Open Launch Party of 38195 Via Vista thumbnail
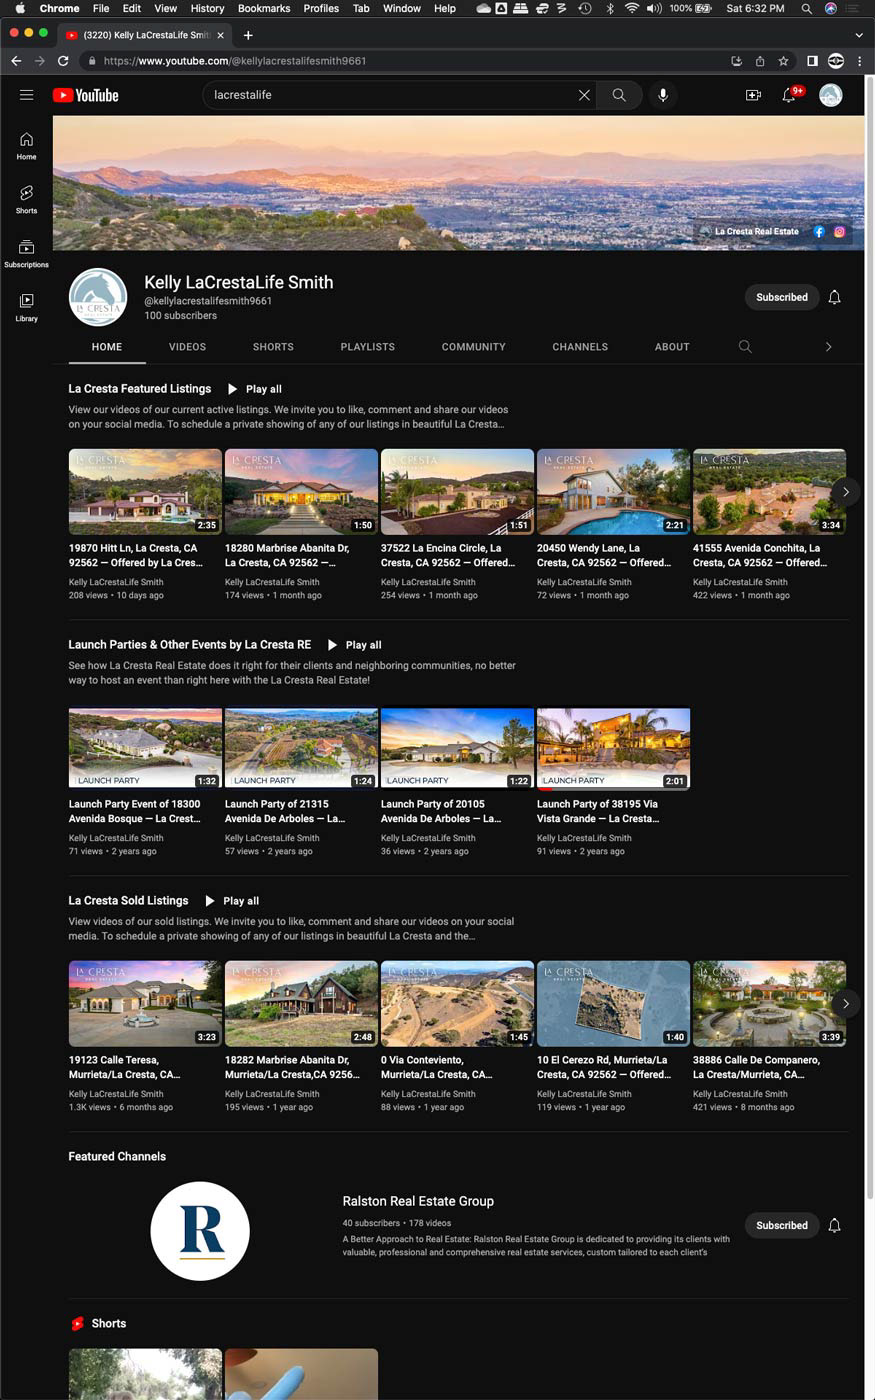Viewport: 875px width, 1400px height. point(613,747)
